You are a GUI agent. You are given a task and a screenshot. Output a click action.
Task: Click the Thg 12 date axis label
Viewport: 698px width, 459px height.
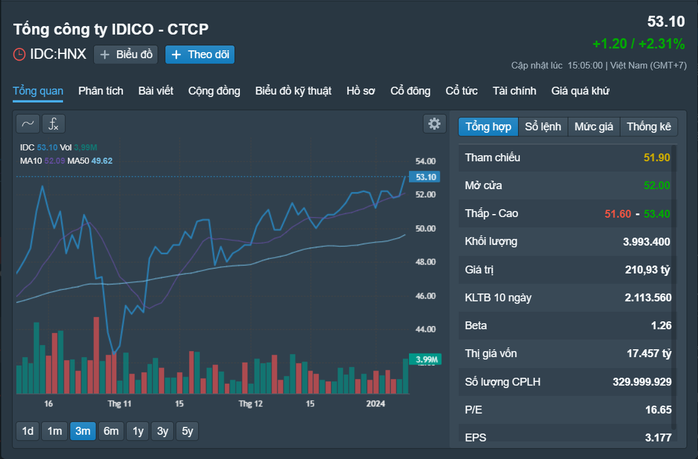[251, 404]
